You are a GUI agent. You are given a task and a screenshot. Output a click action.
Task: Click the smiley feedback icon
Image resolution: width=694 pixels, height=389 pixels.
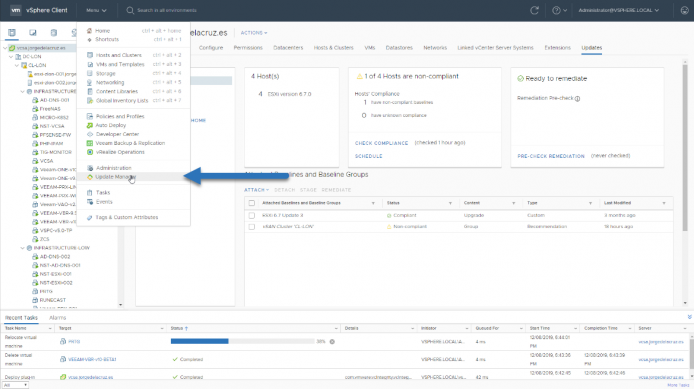(x=684, y=10)
